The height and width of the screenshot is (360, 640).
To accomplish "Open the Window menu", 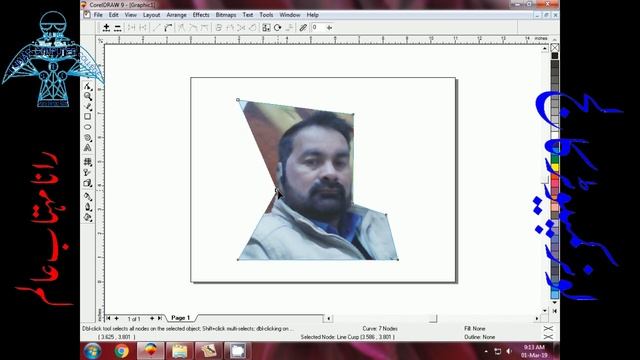I will (x=290, y=15).
